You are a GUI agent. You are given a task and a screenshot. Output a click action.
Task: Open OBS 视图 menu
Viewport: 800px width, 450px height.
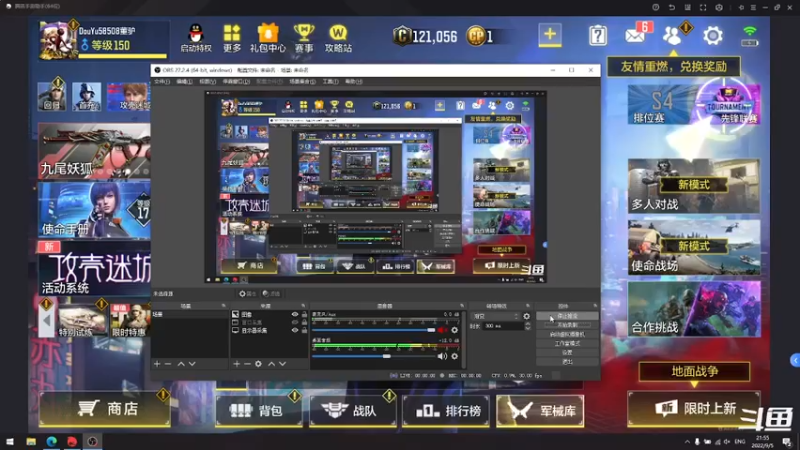pyautogui.click(x=207, y=82)
